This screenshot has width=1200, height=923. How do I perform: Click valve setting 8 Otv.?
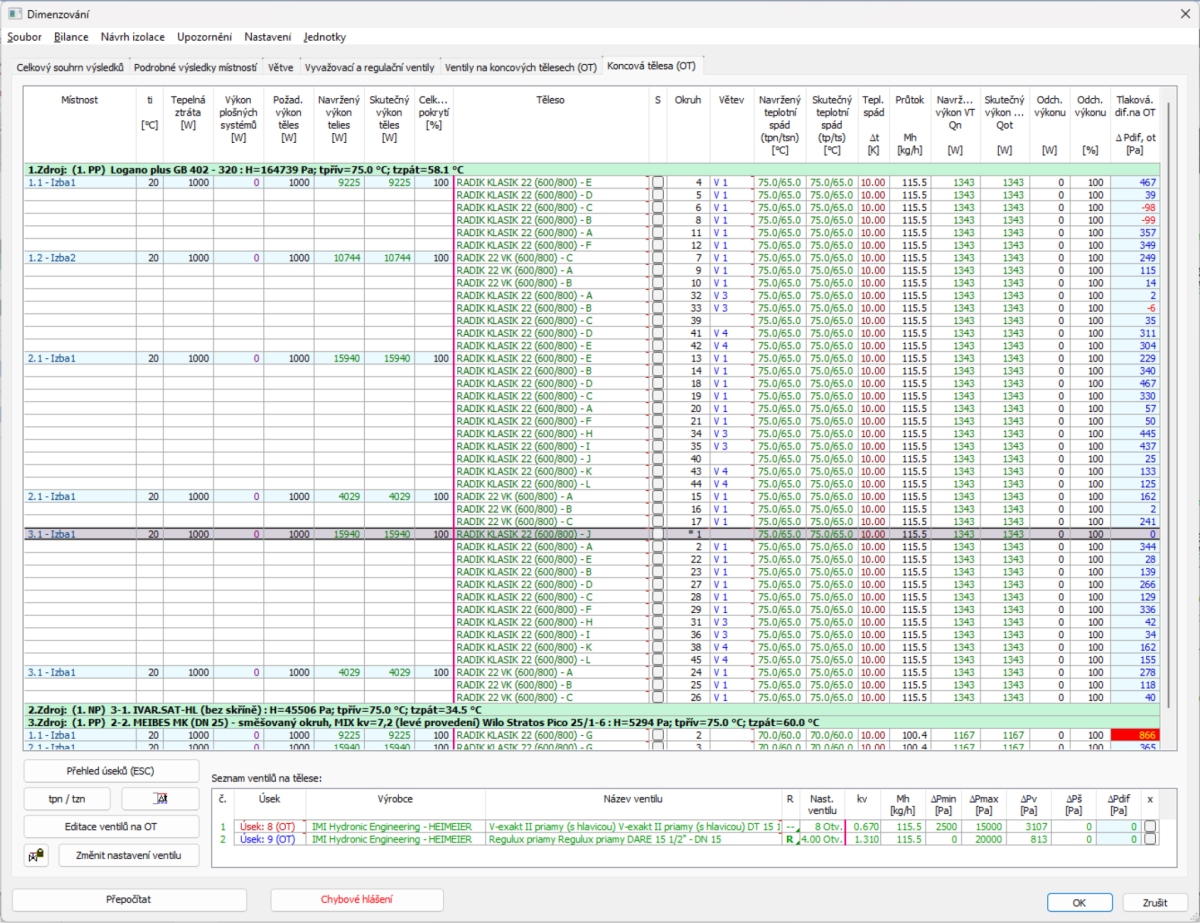point(823,827)
